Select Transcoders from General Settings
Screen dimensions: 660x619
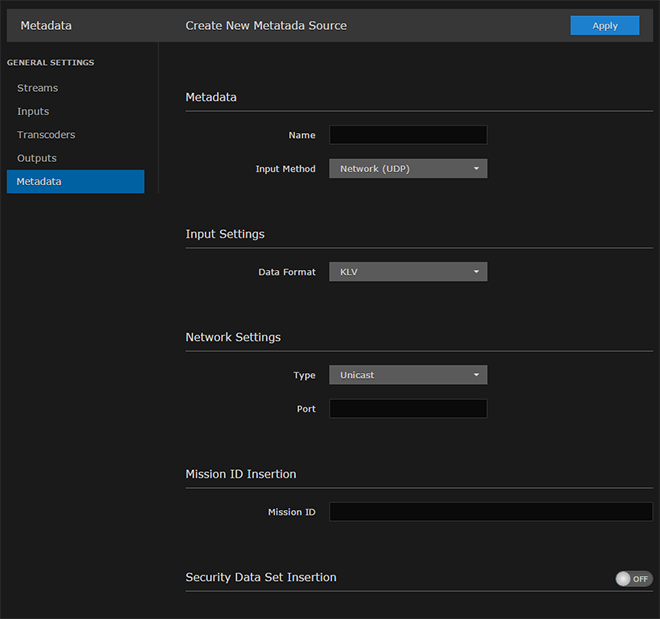pyautogui.click(x=46, y=135)
